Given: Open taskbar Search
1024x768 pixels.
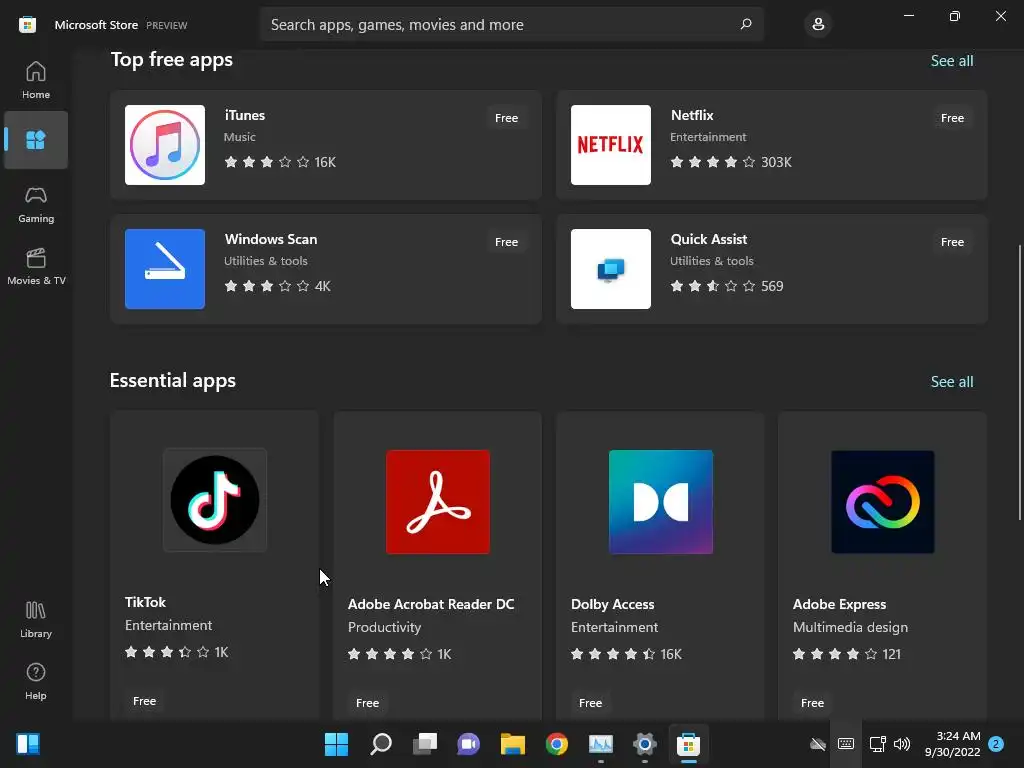Looking at the screenshot, I should [x=381, y=744].
